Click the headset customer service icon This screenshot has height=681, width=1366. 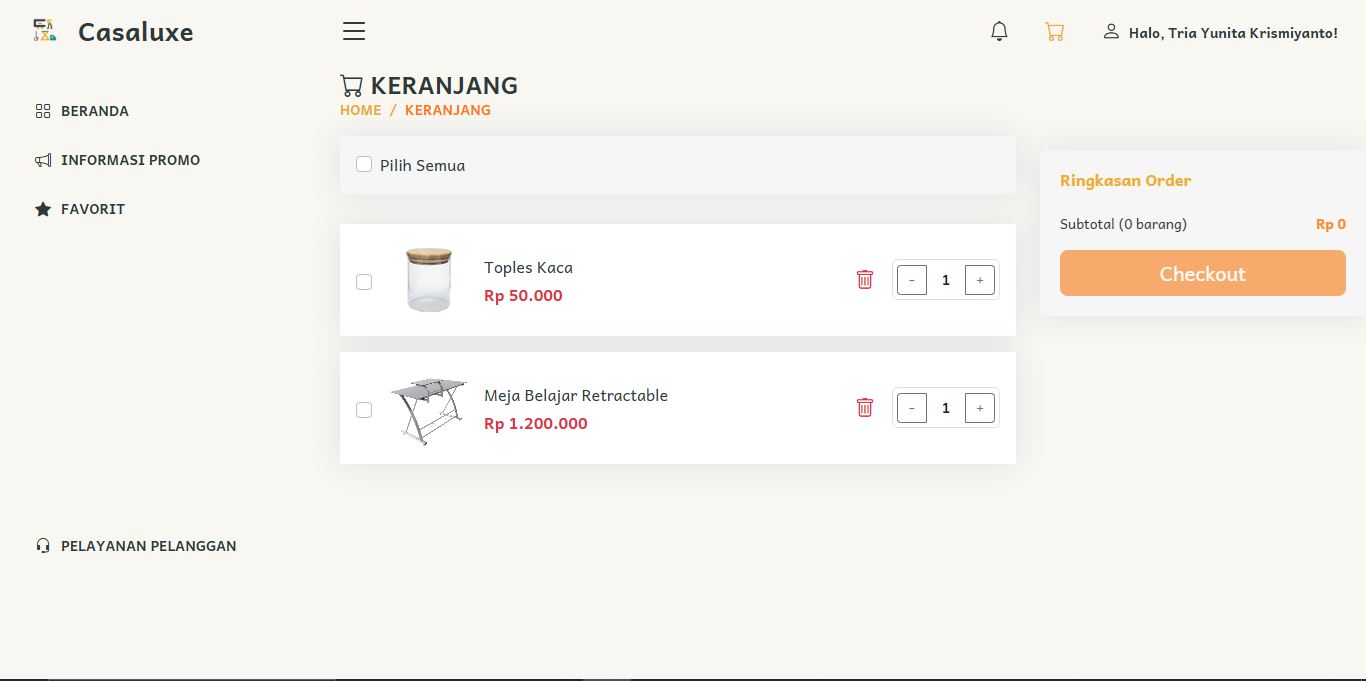(43, 546)
